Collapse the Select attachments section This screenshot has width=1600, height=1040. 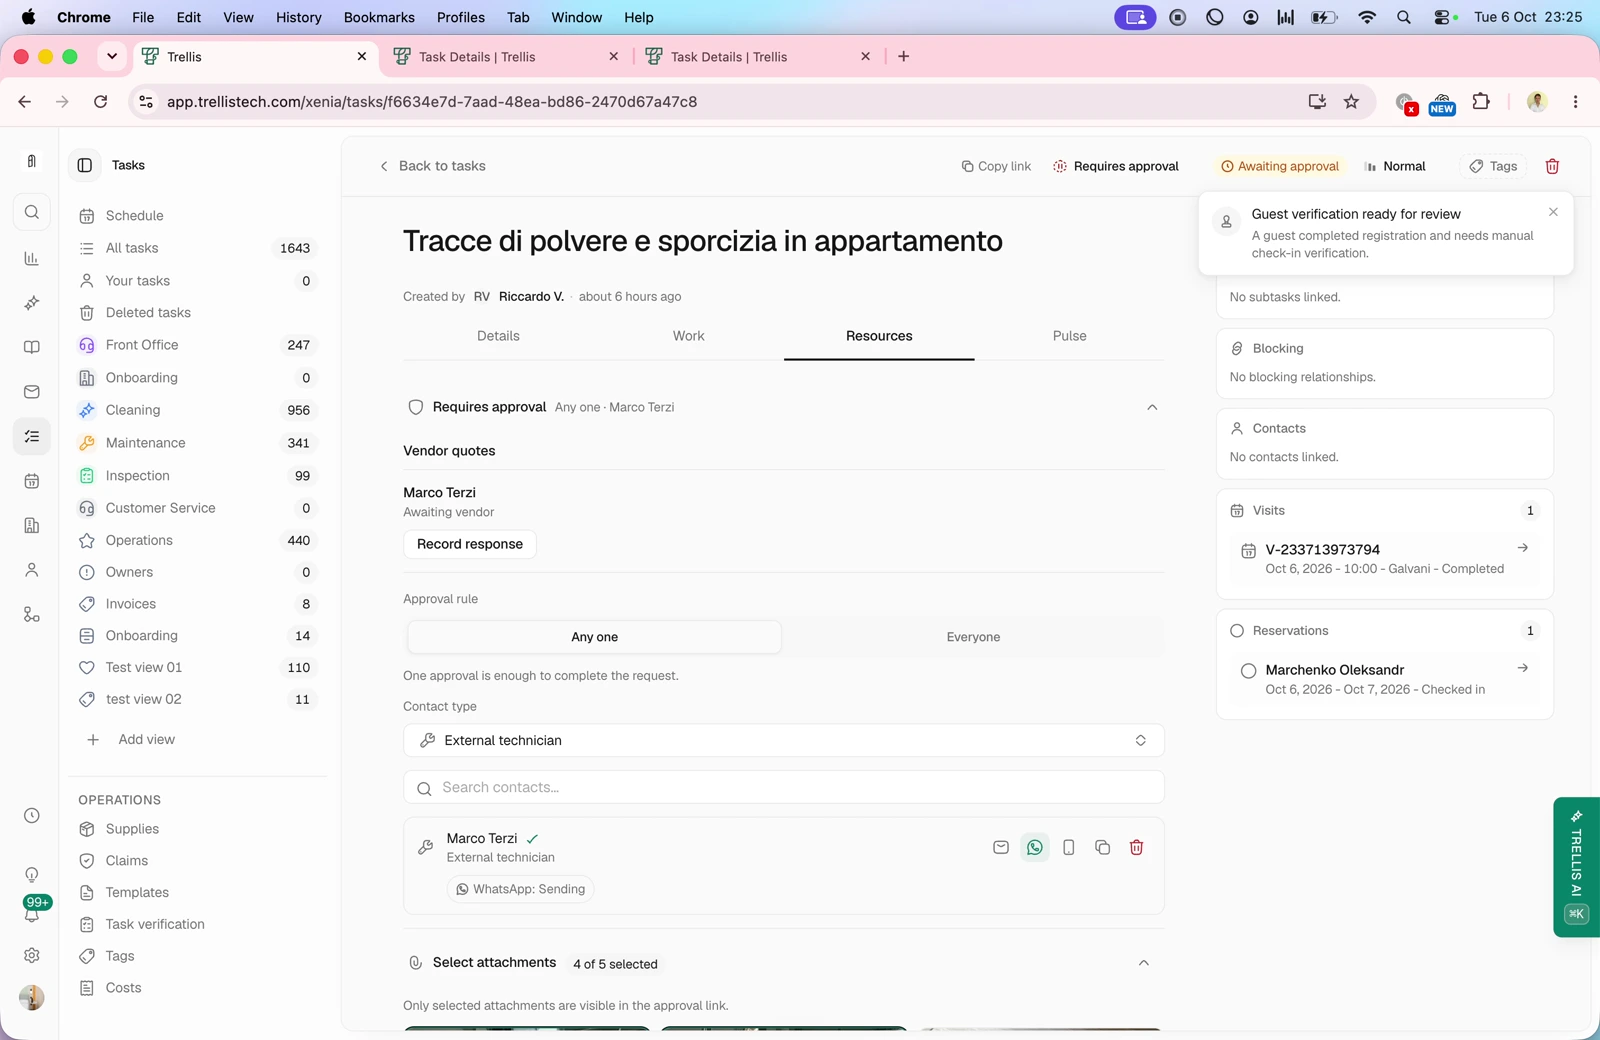(1144, 963)
